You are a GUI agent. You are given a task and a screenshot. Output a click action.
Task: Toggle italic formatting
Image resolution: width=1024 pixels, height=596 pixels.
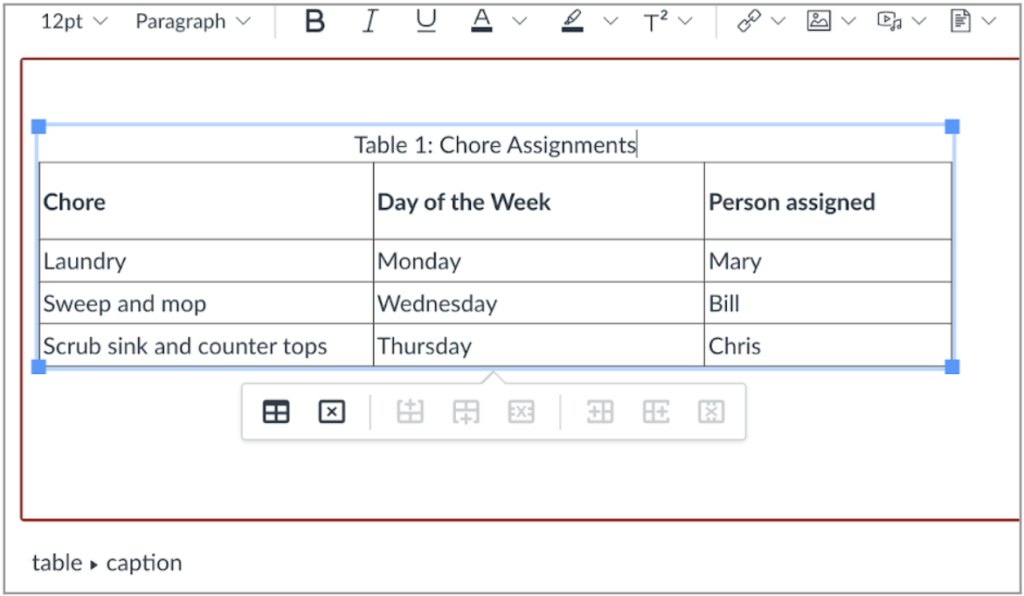tap(369, 21)
